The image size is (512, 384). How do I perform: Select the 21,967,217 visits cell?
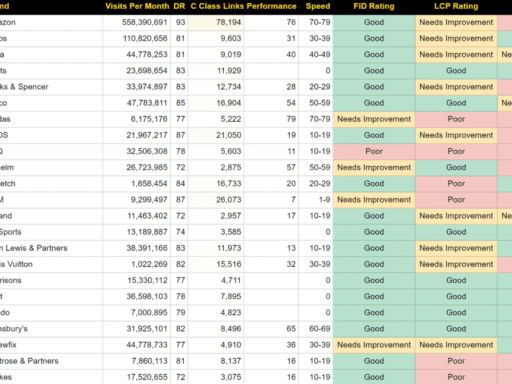[137, 135]
